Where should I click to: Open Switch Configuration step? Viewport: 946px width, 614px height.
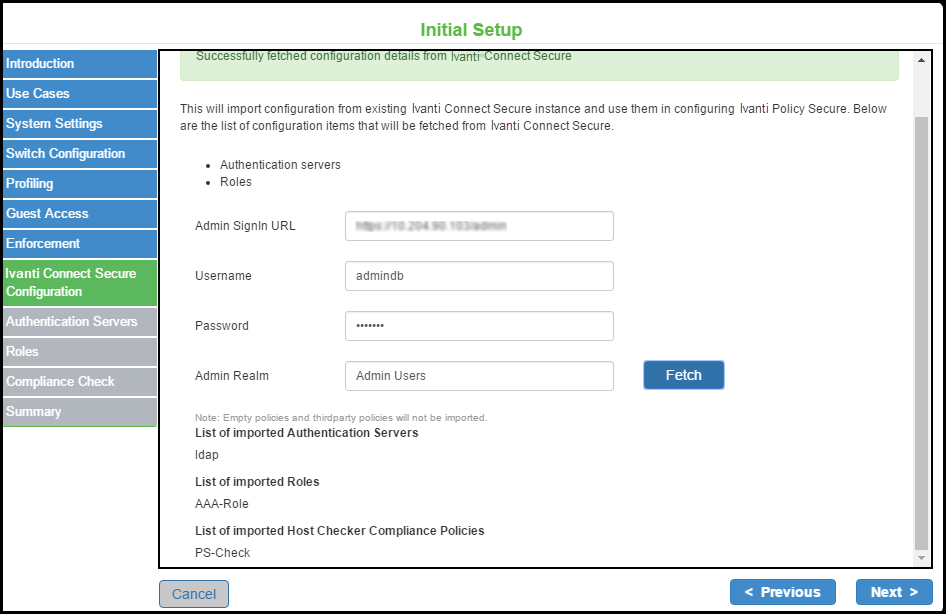click(x=78, y=154)
